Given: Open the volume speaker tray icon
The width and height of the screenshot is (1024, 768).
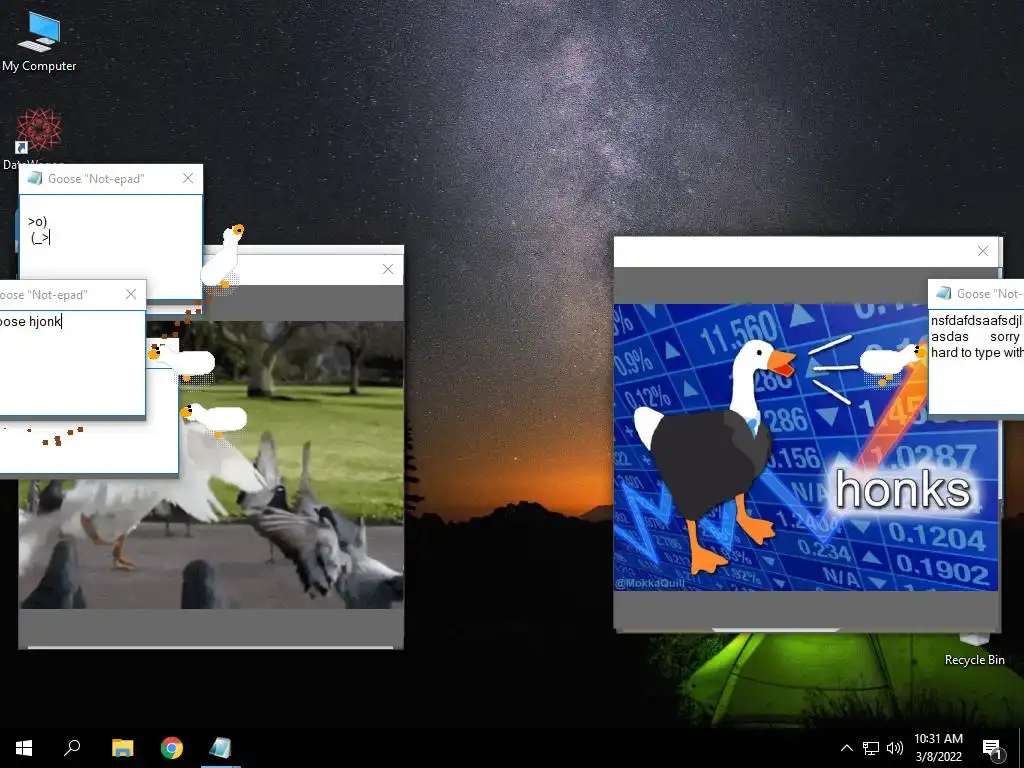Looking at the screenshot, I should pos(895,748).
